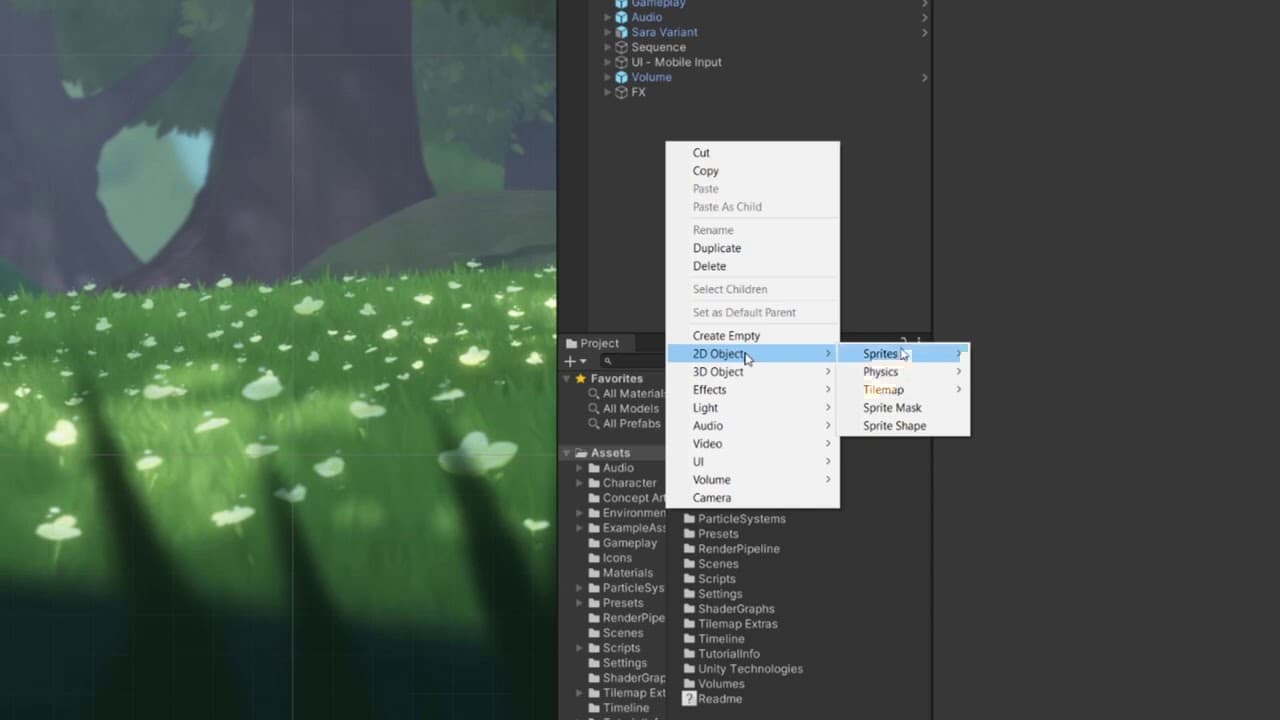Screen dimensions: 1280x720
Task: Expand the FX object arrow
Action: click(607, 92)
